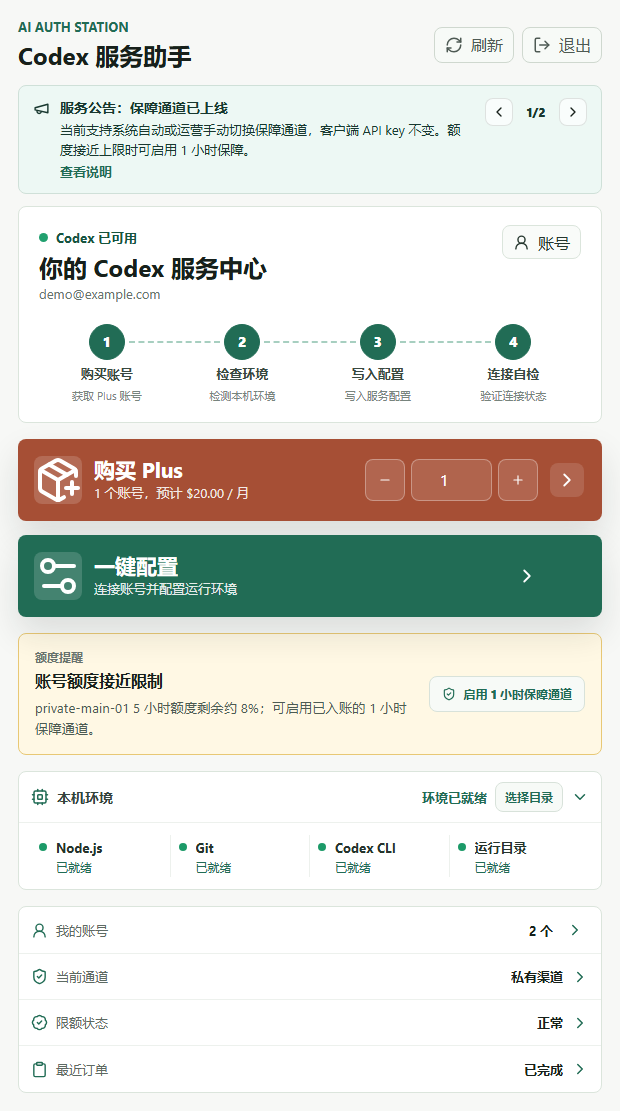Click the 本机环境 chip icon
Viewport: 620px width, 1111px height.
click(40, 797)
